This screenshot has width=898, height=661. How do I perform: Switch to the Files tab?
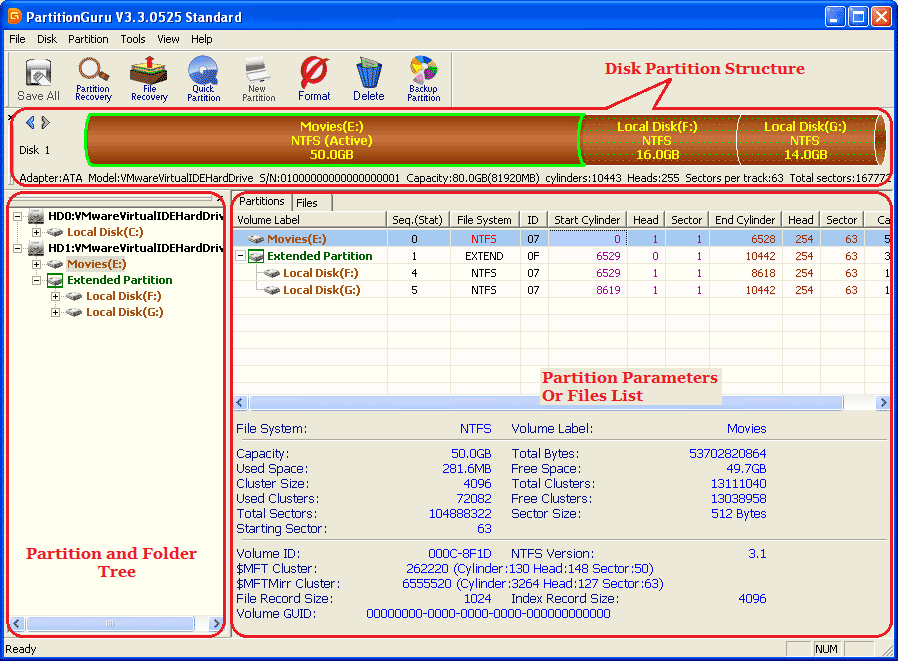[307, 203]
